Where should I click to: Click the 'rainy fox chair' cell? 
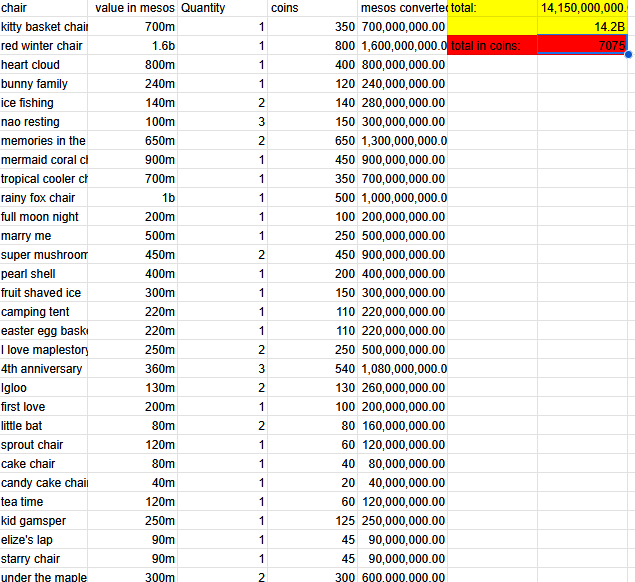pos(44,198)
